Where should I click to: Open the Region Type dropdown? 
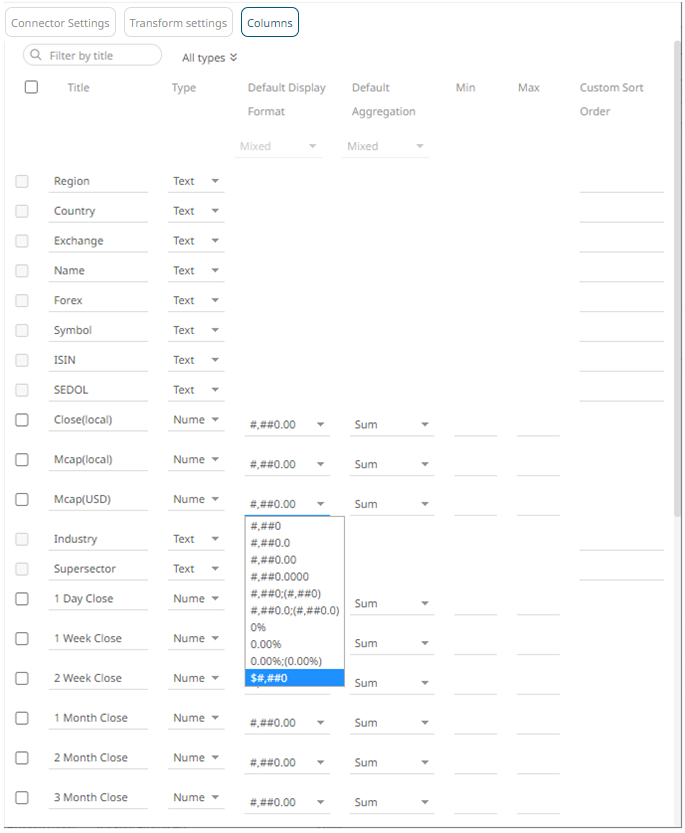click(x=196, y=182)
